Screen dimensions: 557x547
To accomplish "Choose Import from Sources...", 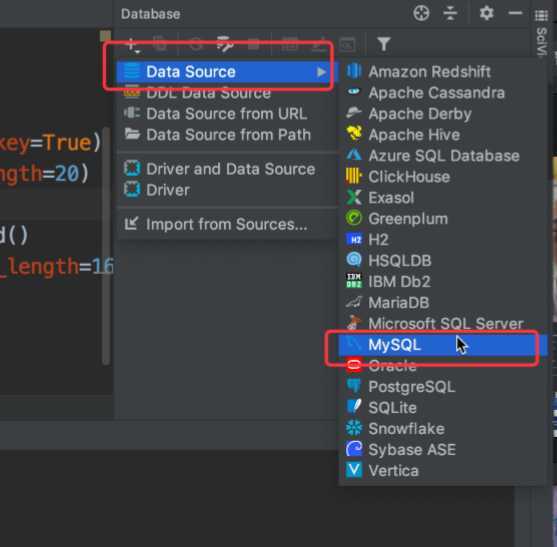I will 227,224.
